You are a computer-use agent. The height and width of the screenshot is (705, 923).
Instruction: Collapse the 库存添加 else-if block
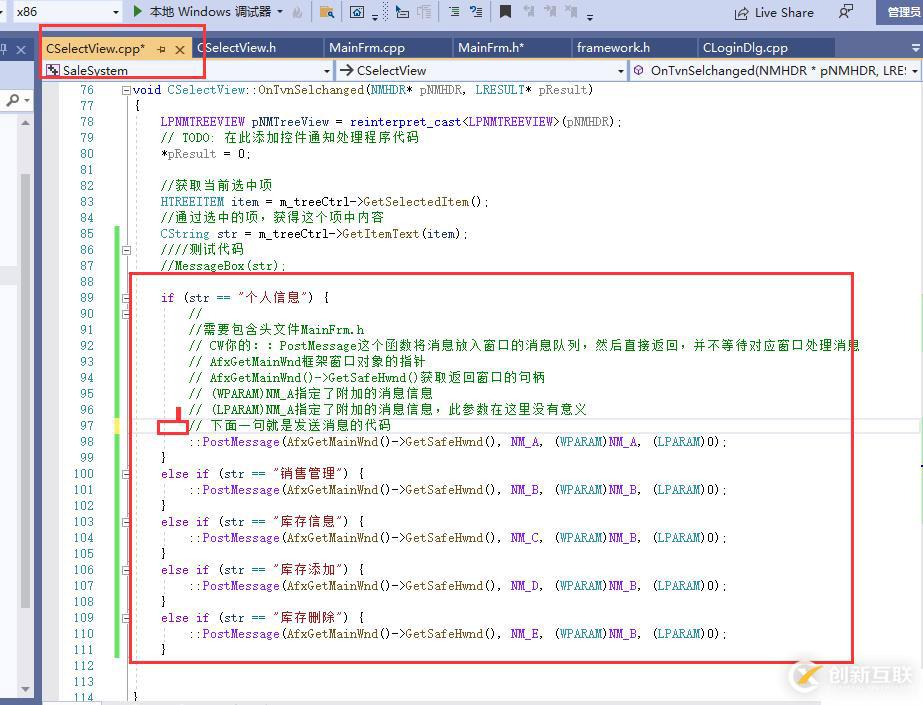tap(126, 570)
